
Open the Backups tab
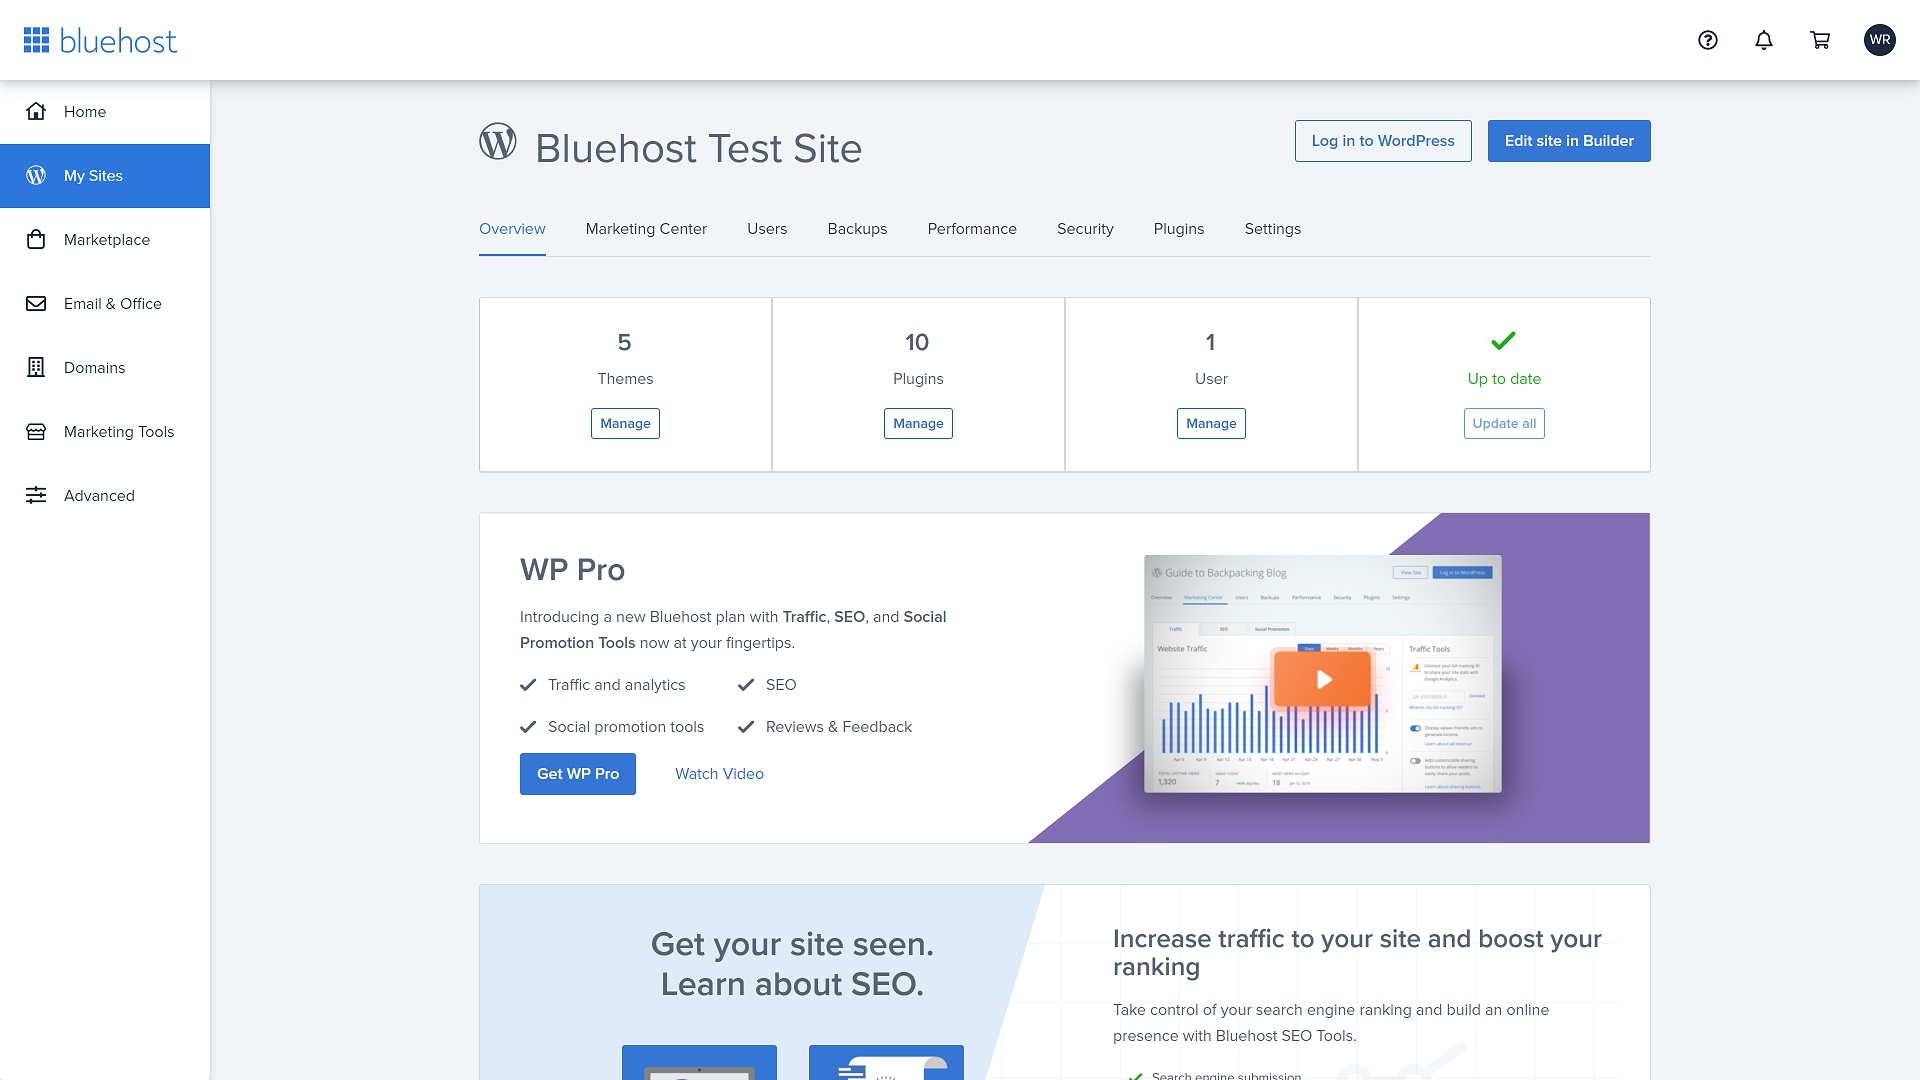(x=857, y=228)
